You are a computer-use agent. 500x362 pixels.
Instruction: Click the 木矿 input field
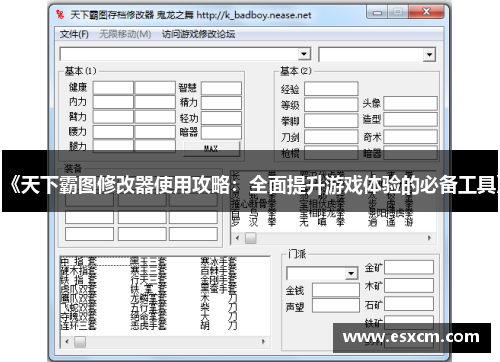pos(409,286)
